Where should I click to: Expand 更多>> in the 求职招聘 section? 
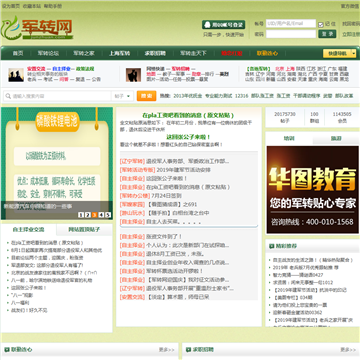(348, 349)
